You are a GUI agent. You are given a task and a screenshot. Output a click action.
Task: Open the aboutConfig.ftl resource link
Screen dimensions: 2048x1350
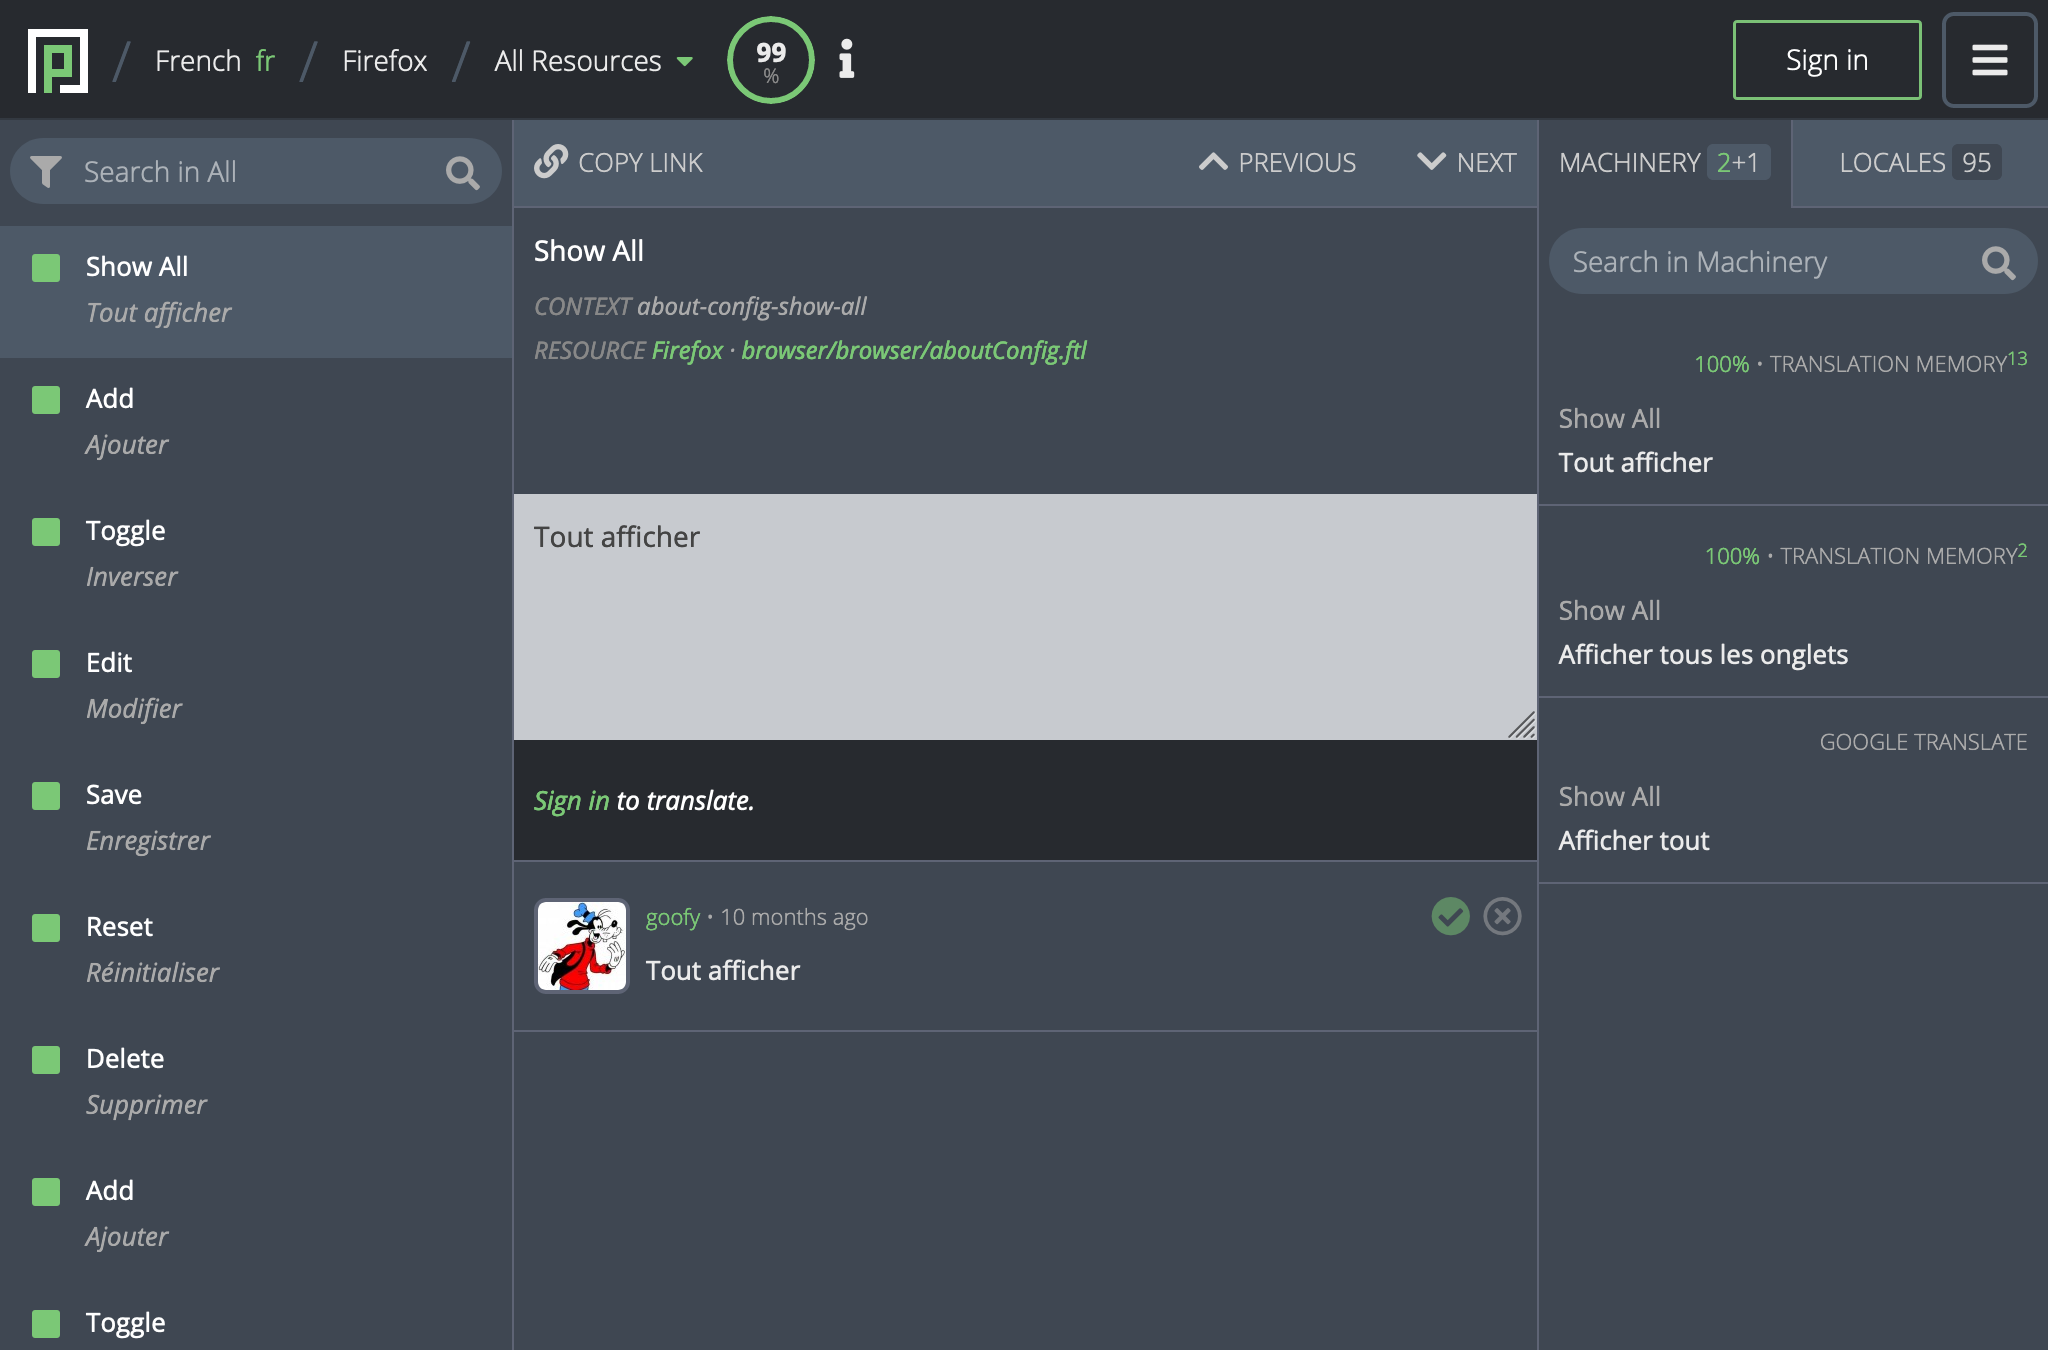pos(913,350)
